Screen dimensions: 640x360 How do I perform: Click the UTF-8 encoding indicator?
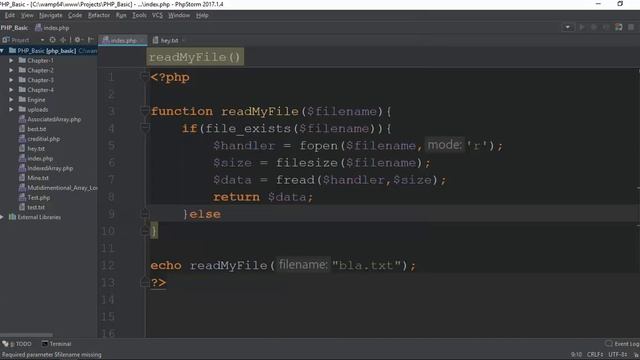[618, 355]
